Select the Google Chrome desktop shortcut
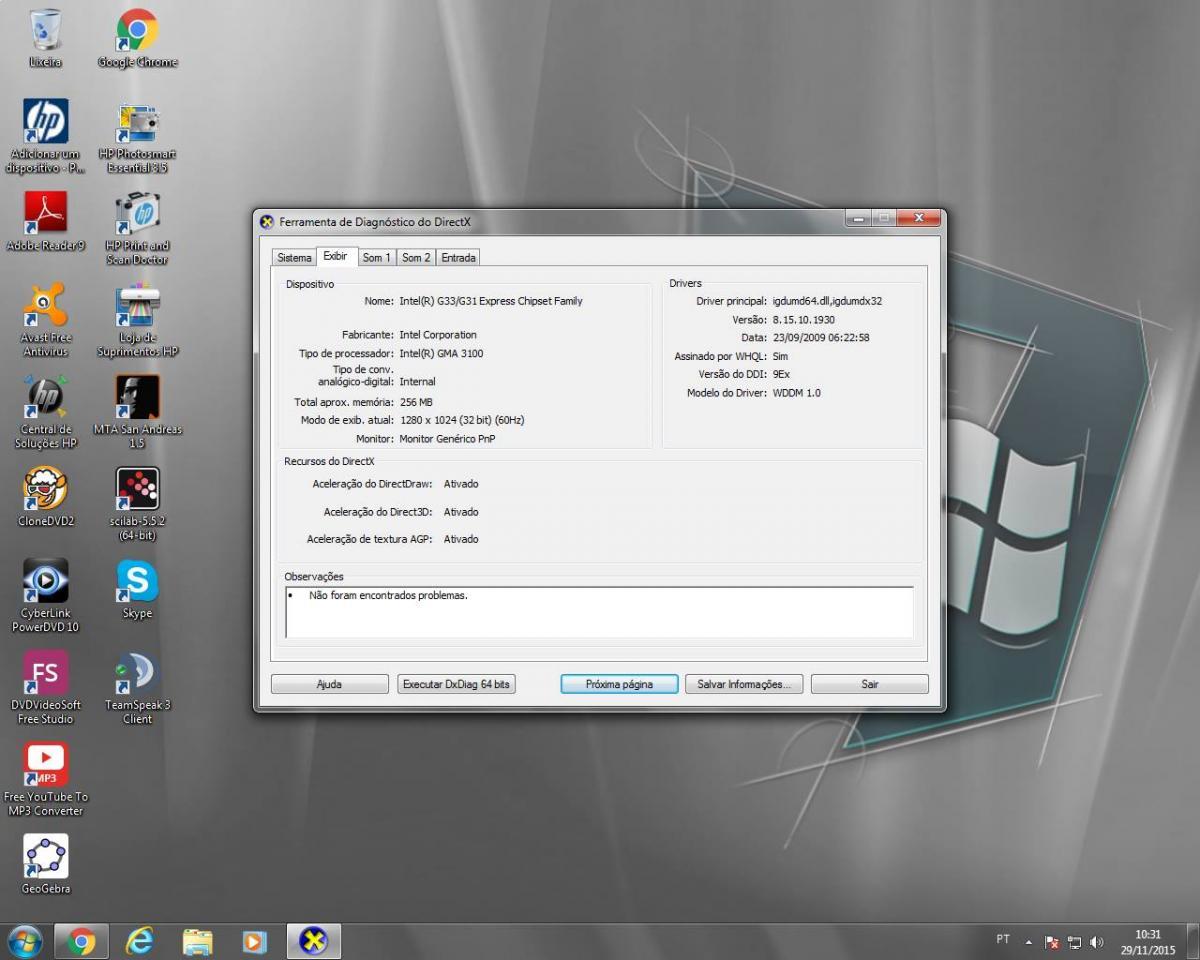 click(x=137, y=38)
